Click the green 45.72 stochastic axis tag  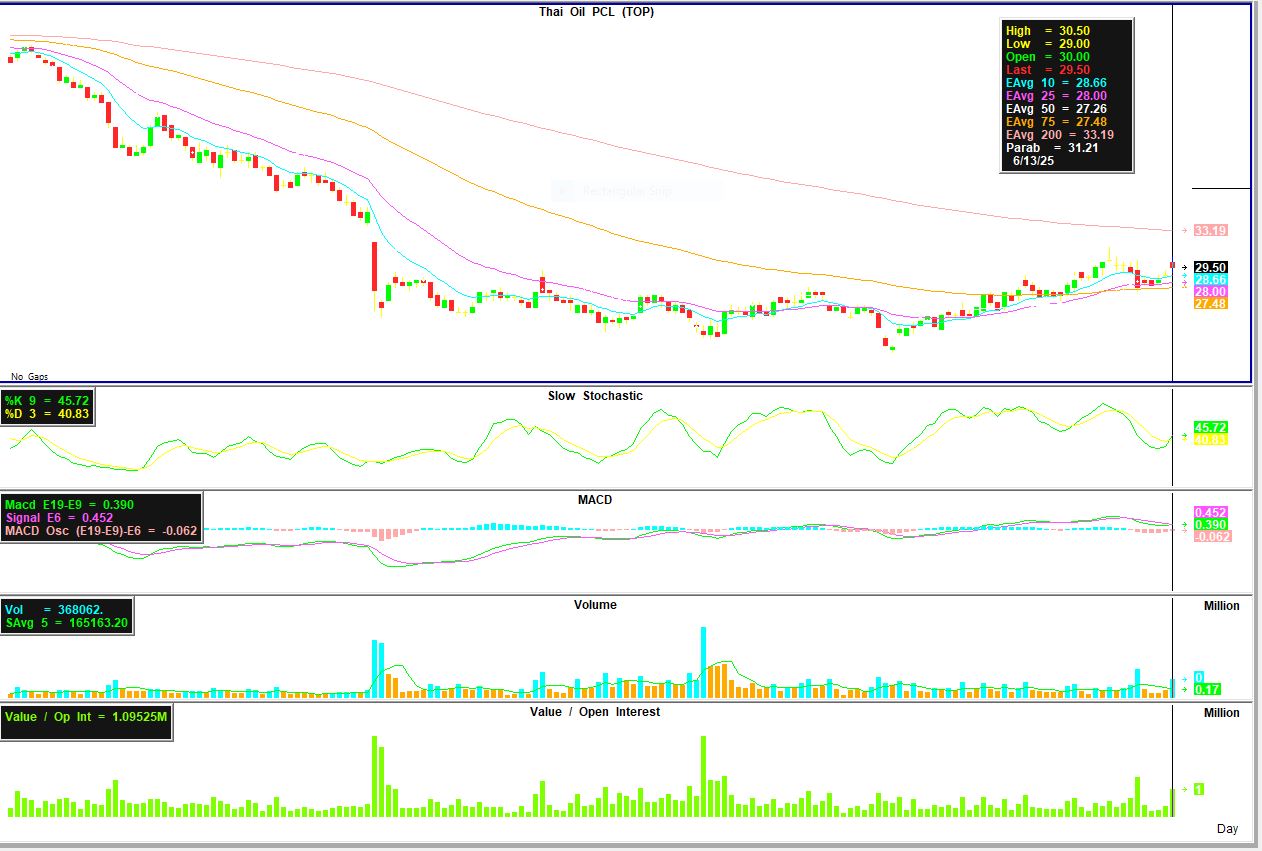[x=1210, y=427]
